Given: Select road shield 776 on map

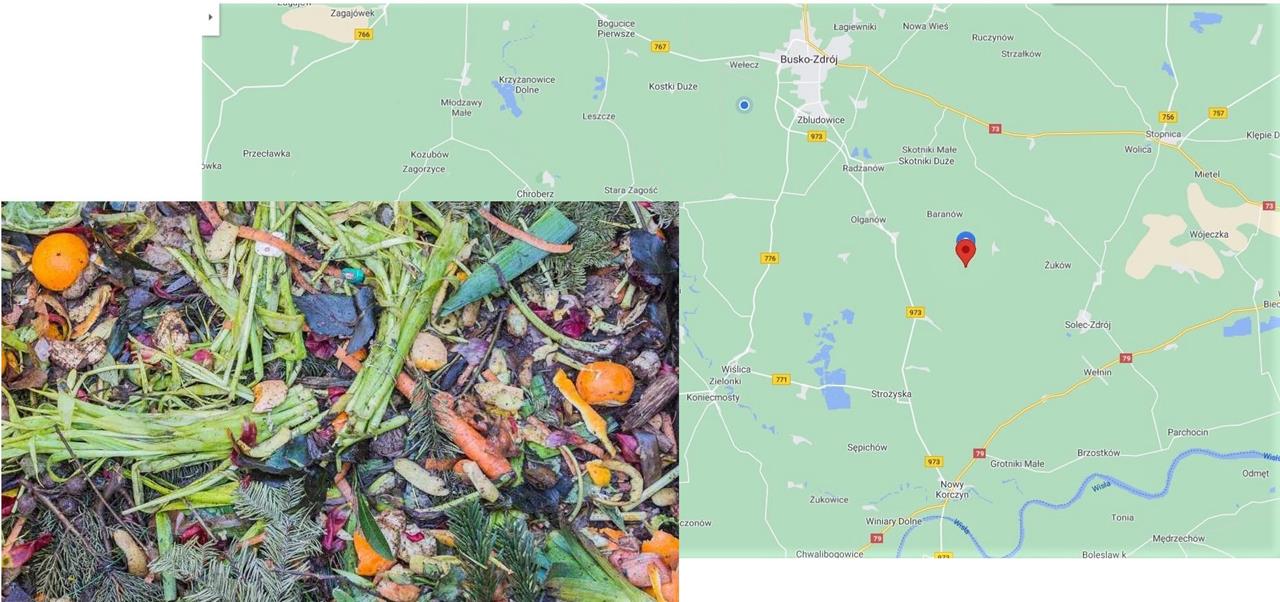Looking at the screenshot, I should [x=769, y=258].
